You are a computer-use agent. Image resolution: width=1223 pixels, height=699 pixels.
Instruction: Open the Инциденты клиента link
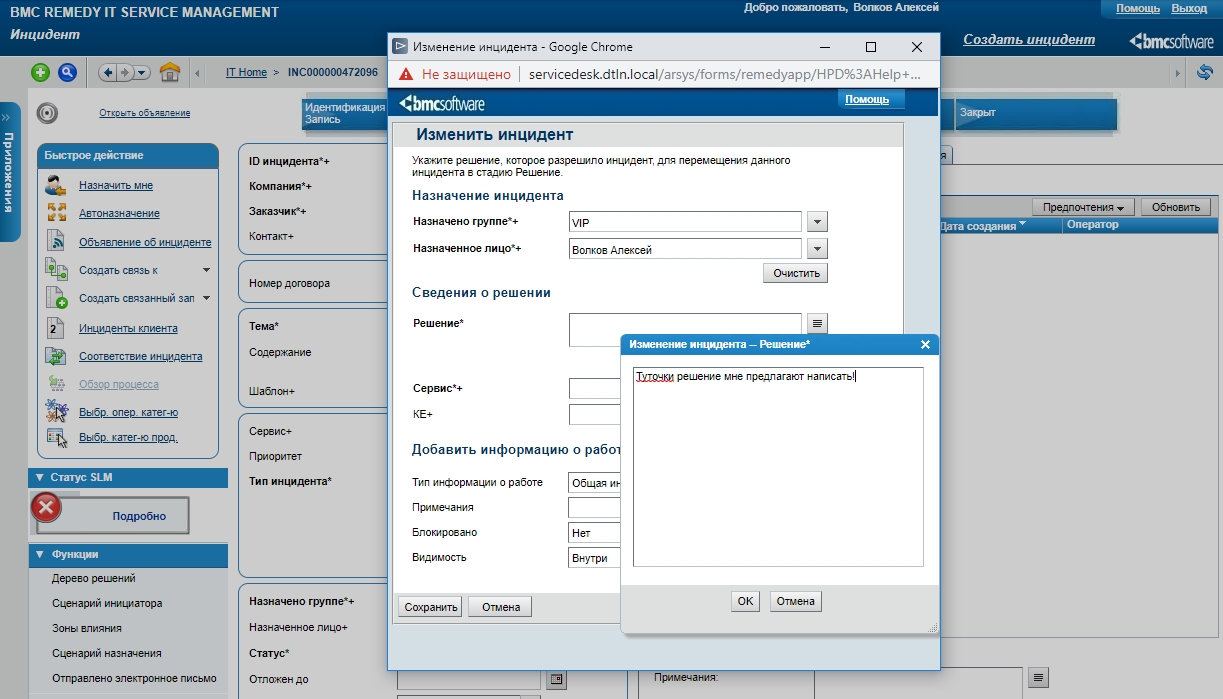[x=128, y=328]
